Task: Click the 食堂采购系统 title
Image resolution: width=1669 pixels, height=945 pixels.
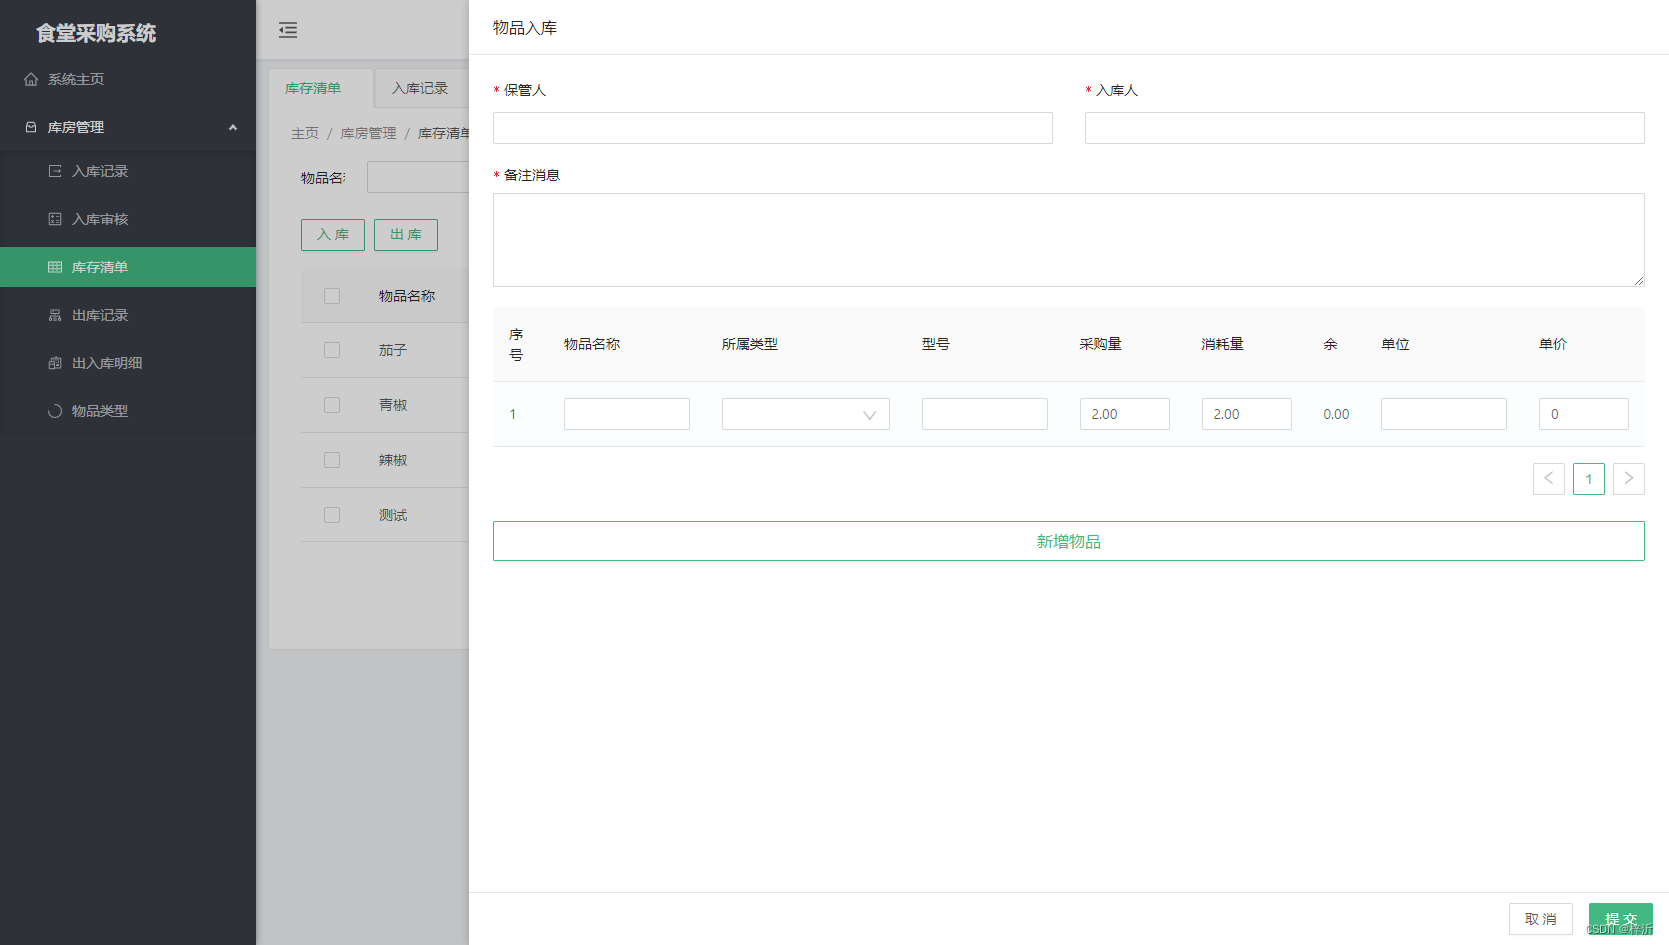Action: (x=96, y=33)
